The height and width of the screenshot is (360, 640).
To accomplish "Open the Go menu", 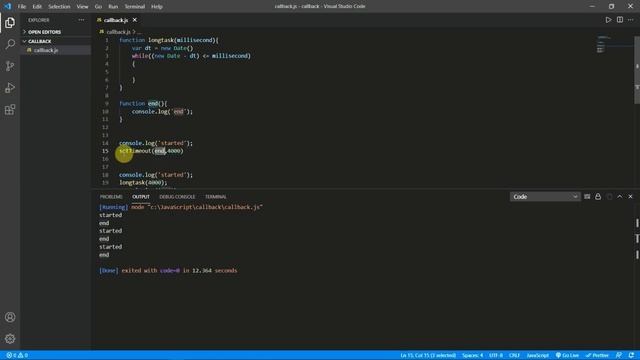I will [x=98, y=7].
